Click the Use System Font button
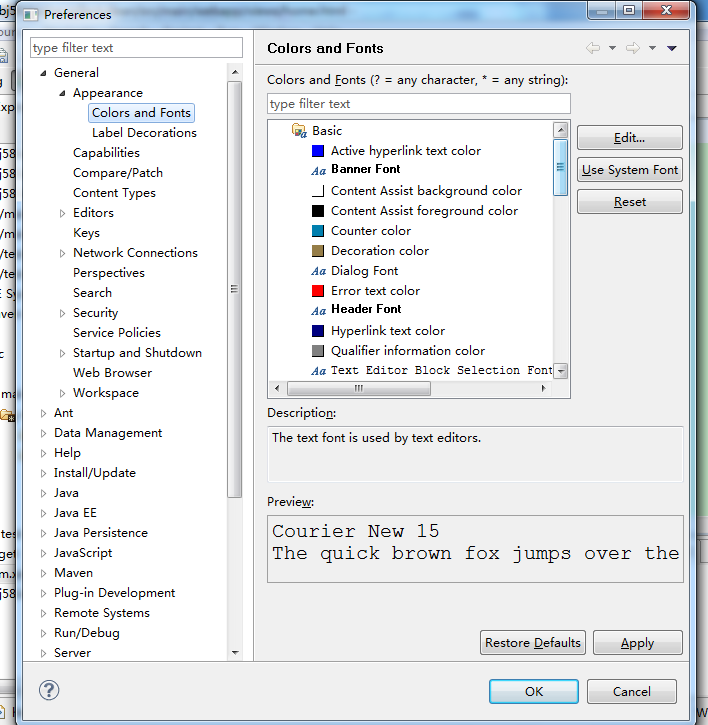 pos(630,170)
